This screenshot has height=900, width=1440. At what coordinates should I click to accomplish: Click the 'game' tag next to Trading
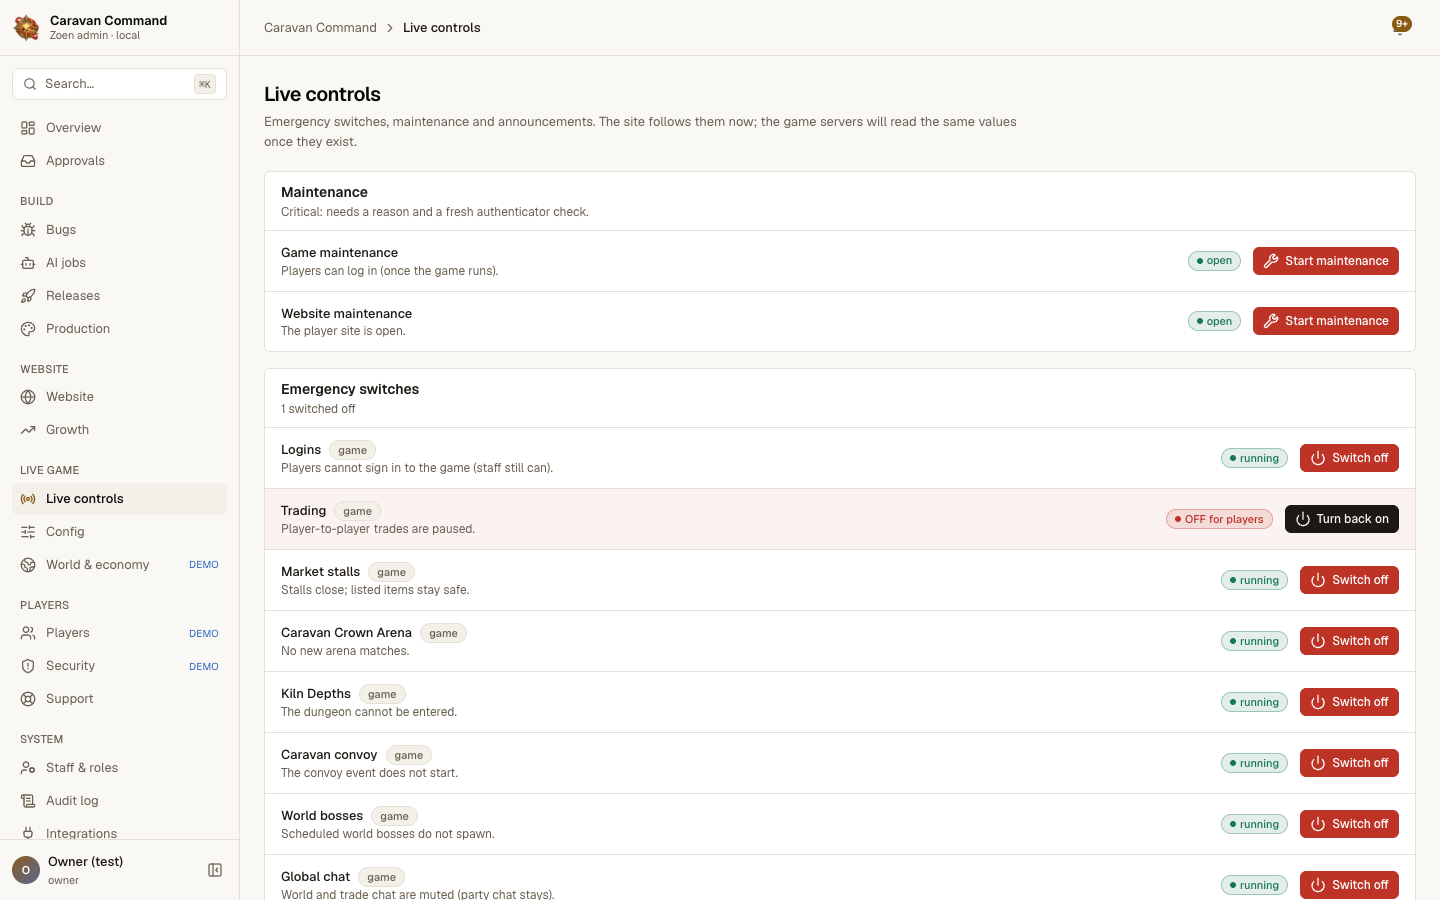pyautogui.click(x=357, y=511)
